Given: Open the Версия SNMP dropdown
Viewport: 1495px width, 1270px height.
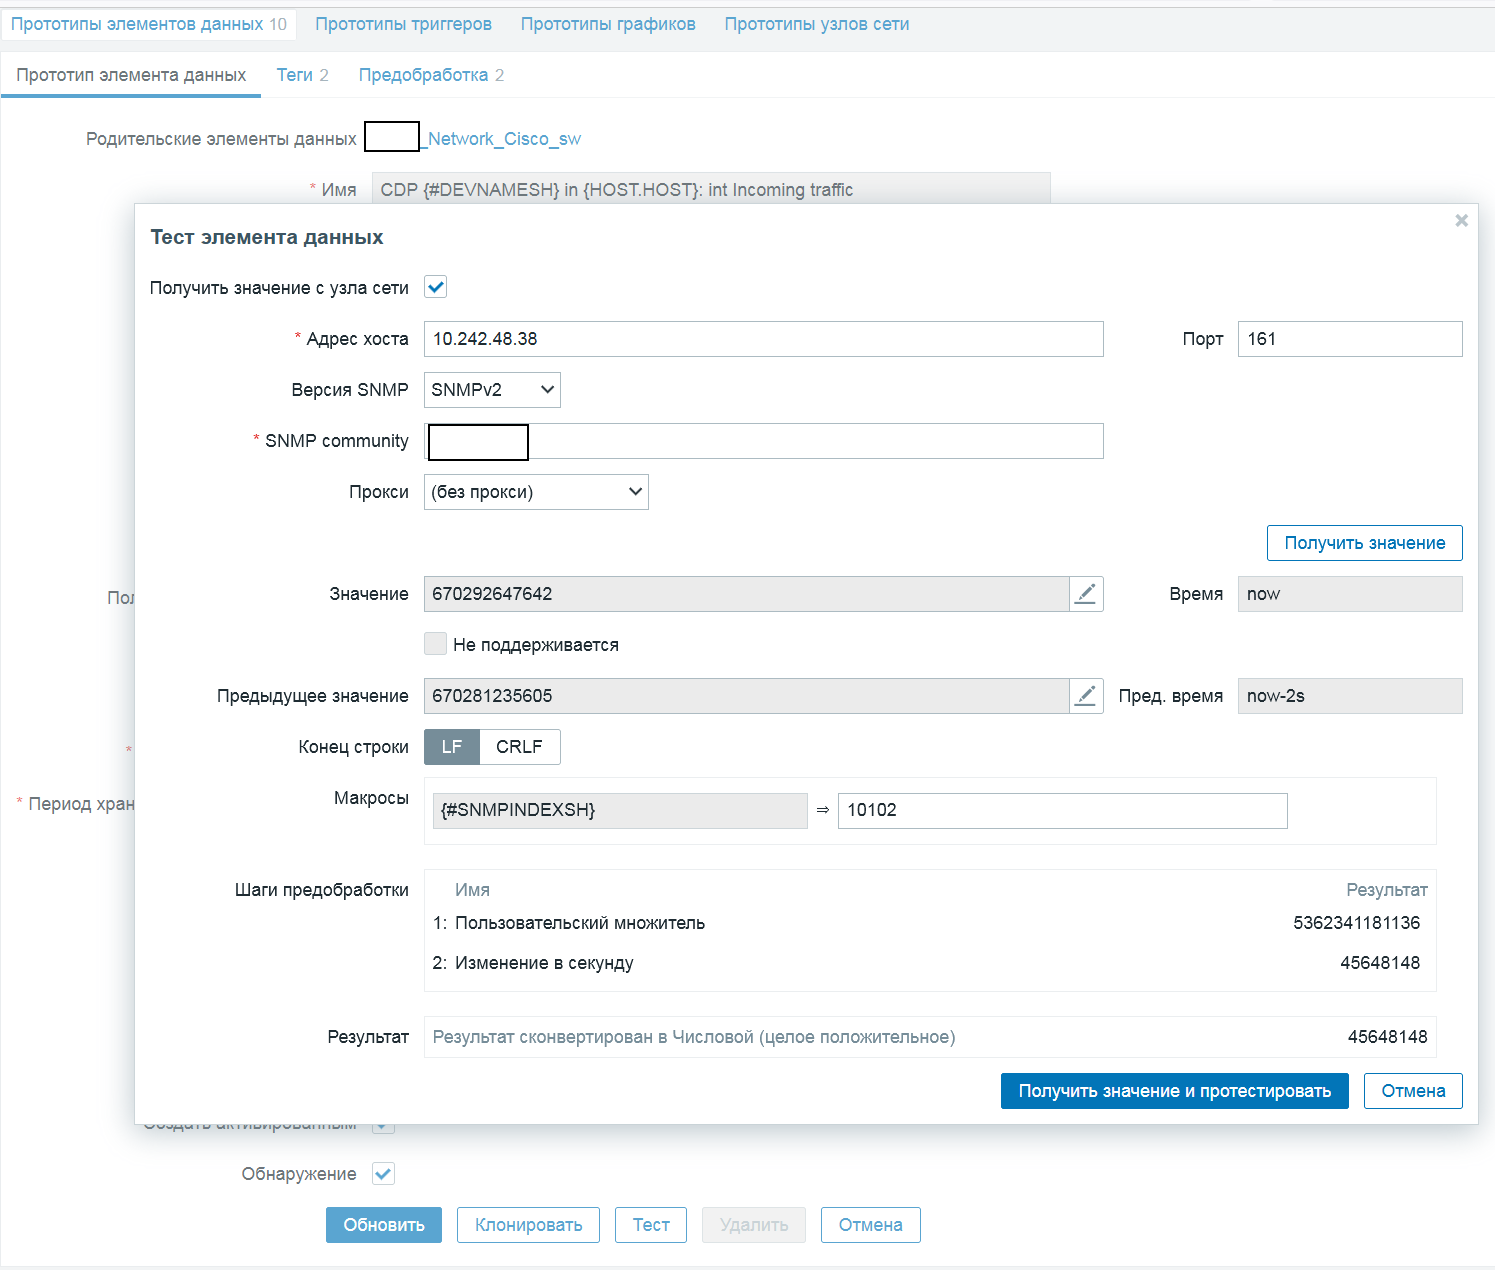Looking at the screenshot, I should 492,390.
